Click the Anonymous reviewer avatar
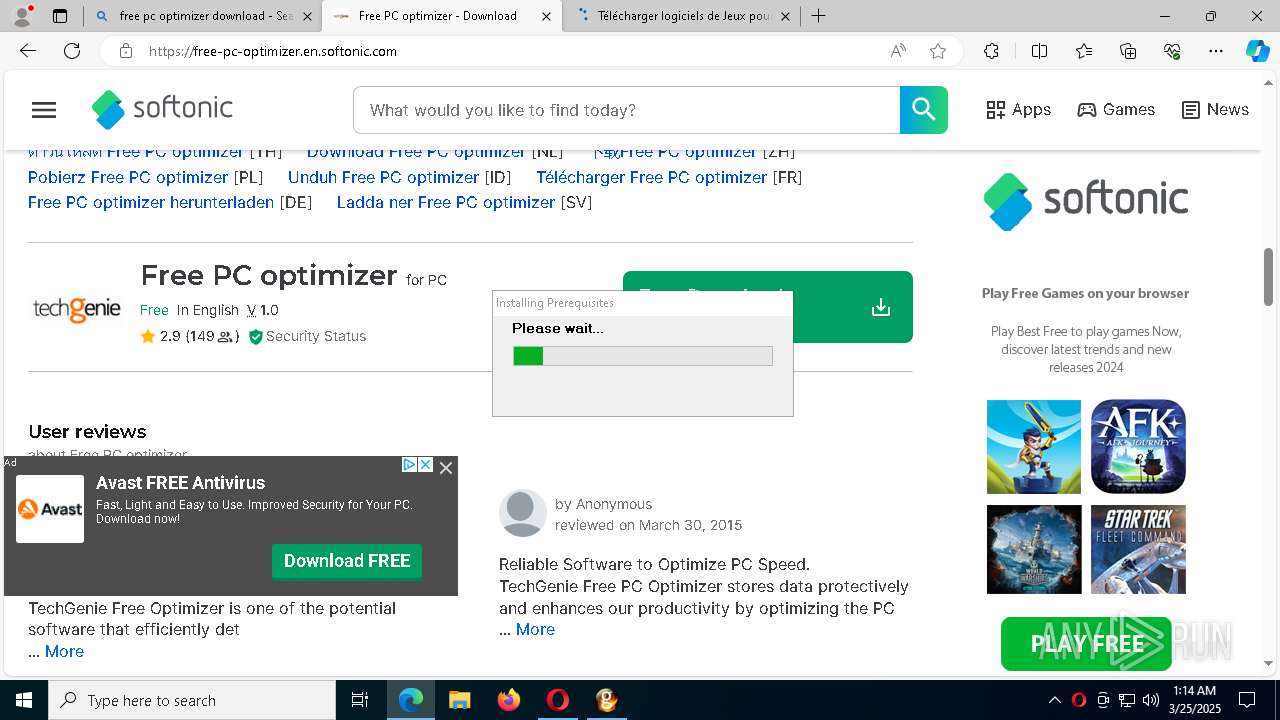Image resolution: width=1280 pixels, height=720 pixels. [522, 513]
